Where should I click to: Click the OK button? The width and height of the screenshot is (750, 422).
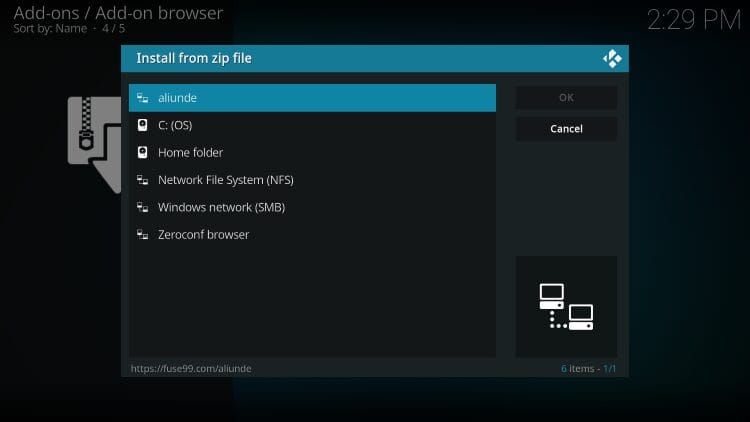[x=566, y=98]
